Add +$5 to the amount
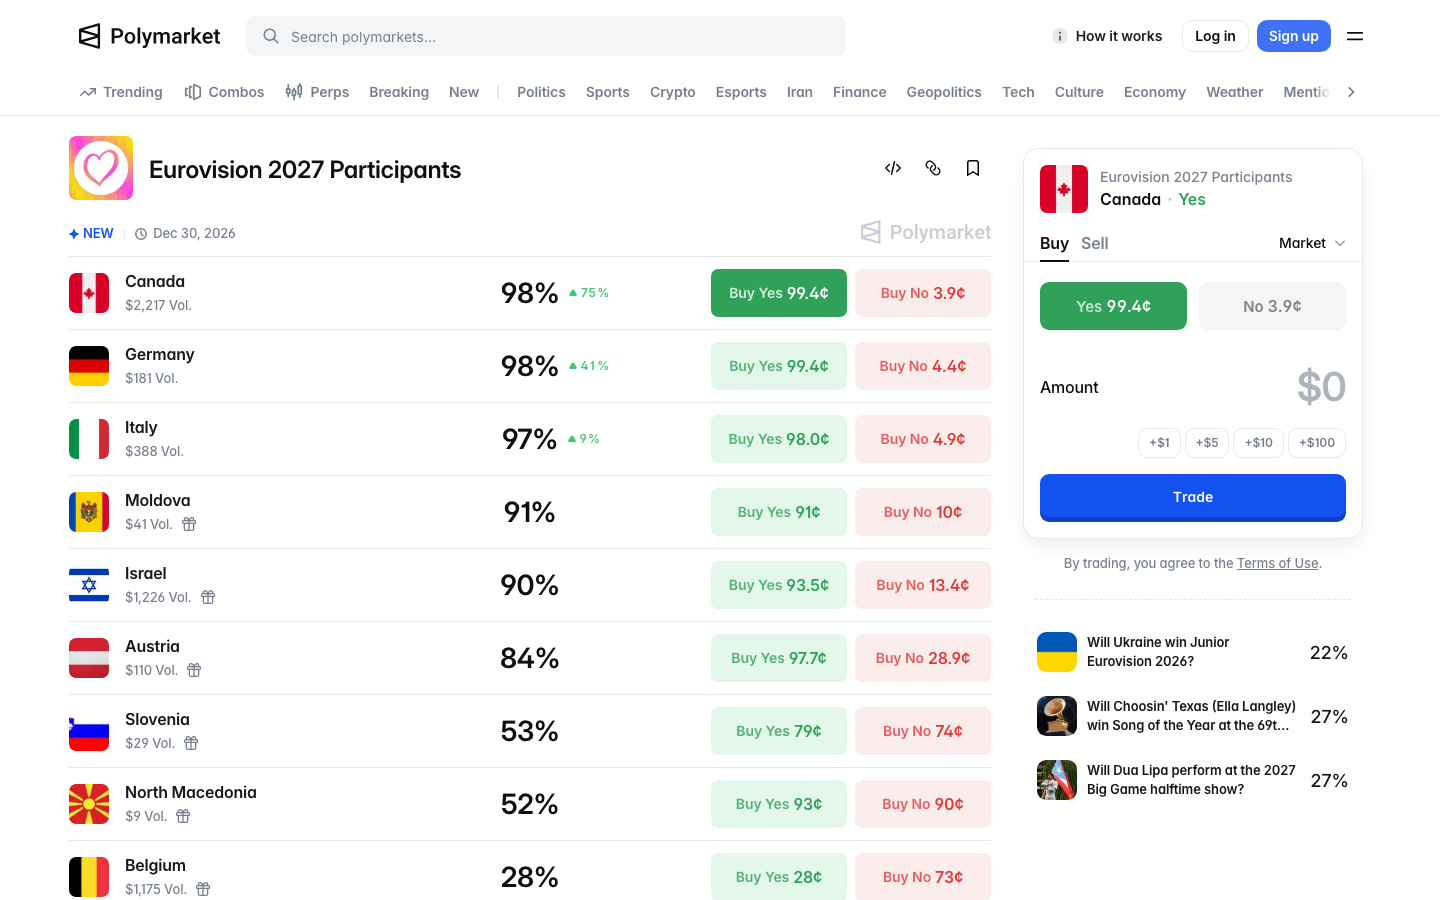 pos(1207,442)
